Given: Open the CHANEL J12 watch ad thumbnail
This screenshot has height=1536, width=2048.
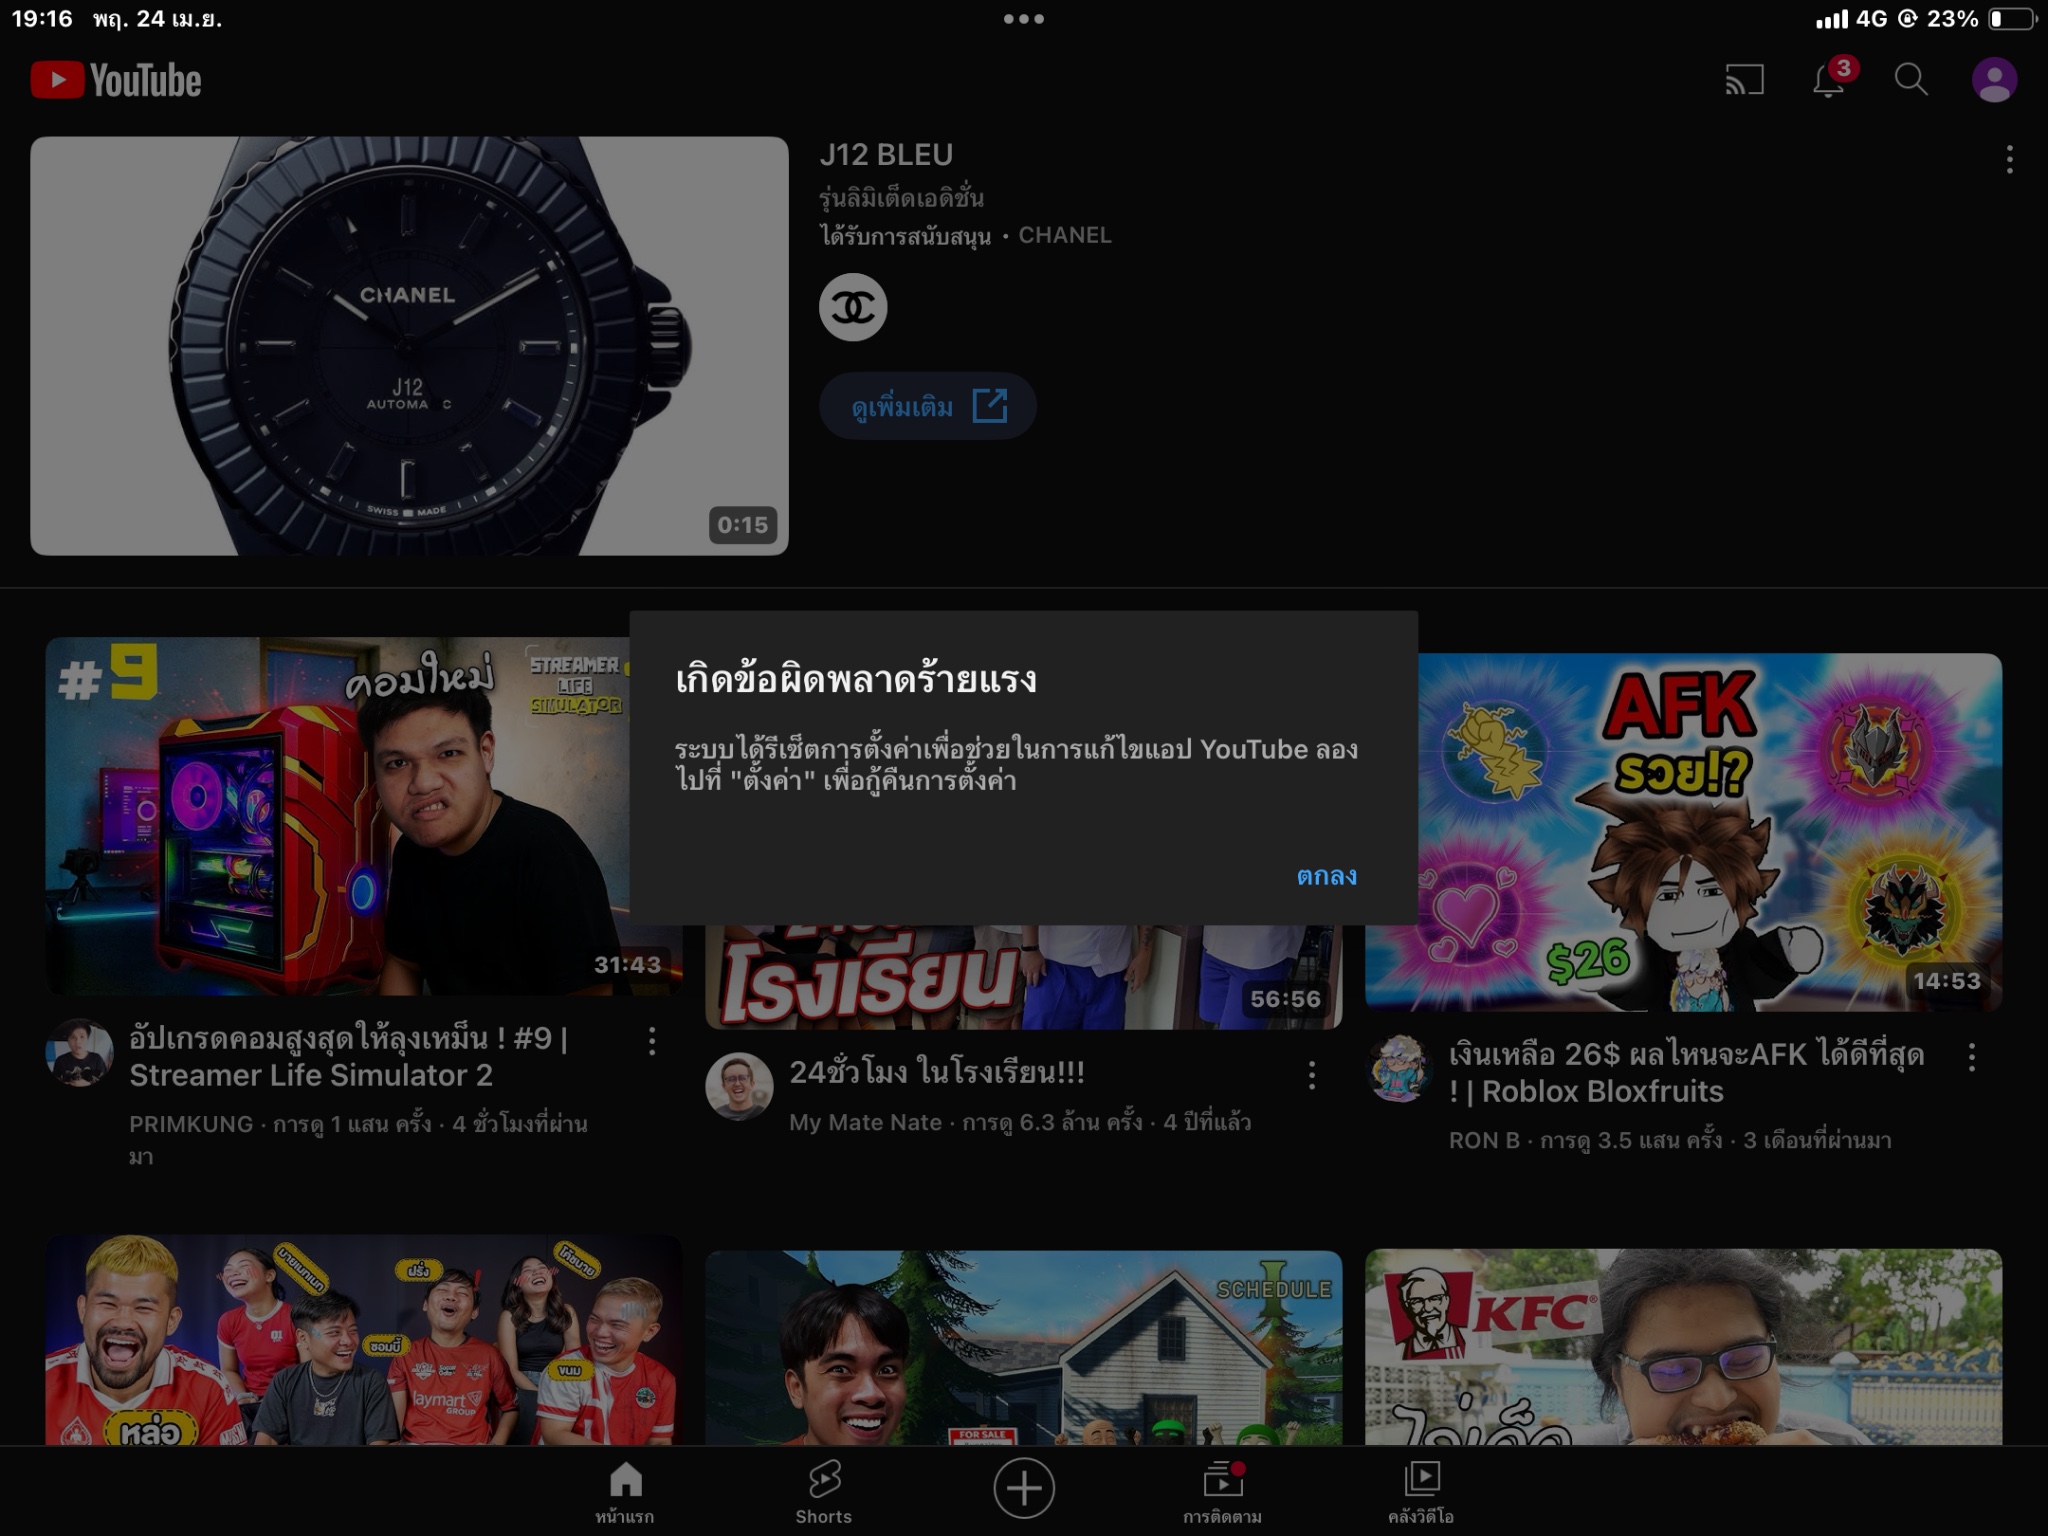Looking at the screenshot, I should click(x=409, y=346).
